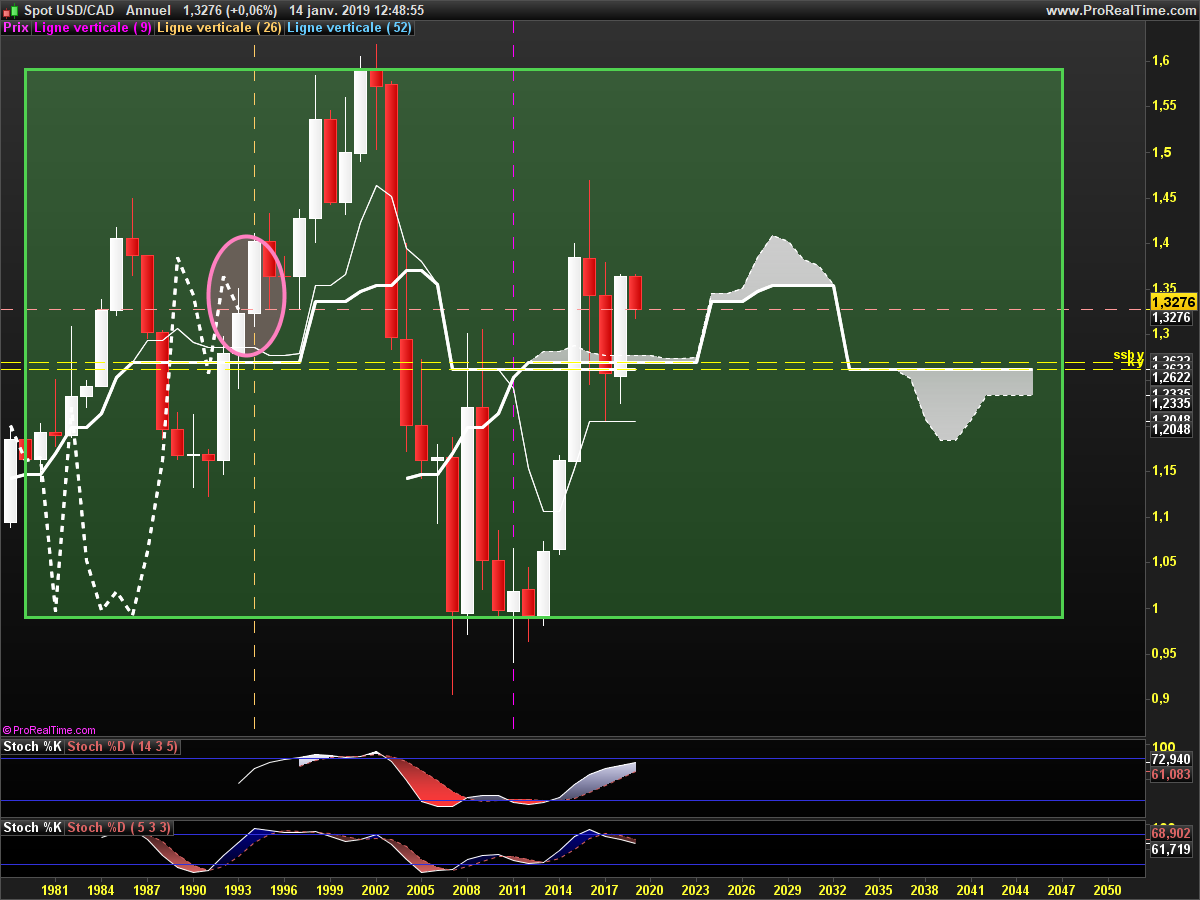Click the 14 janv. 2019 12:48:55 timestamp
Viewport: 1200px width, 900px height.
tap(356, 10)
